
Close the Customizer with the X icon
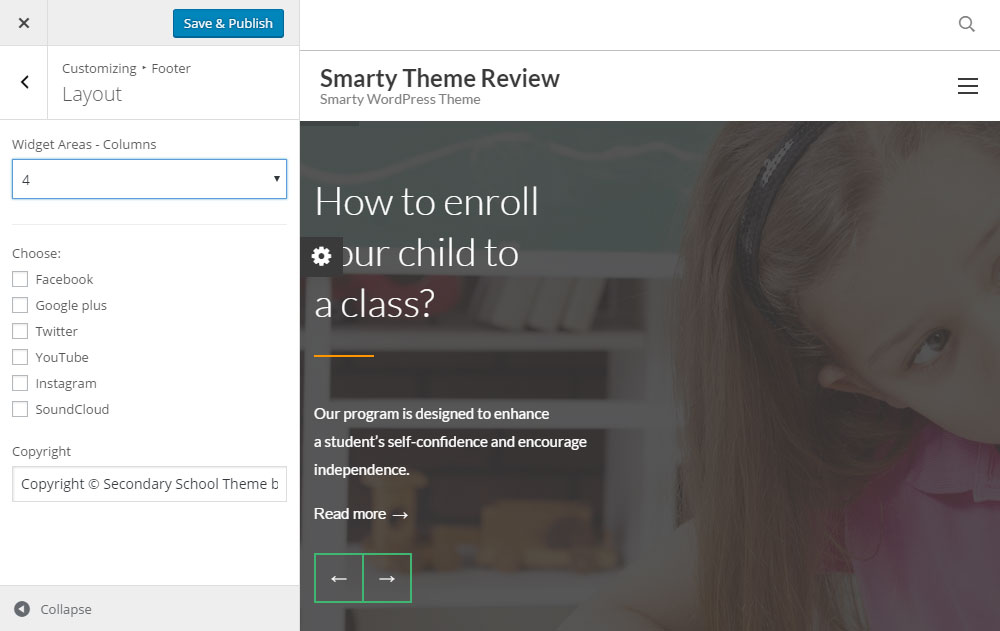23,23
